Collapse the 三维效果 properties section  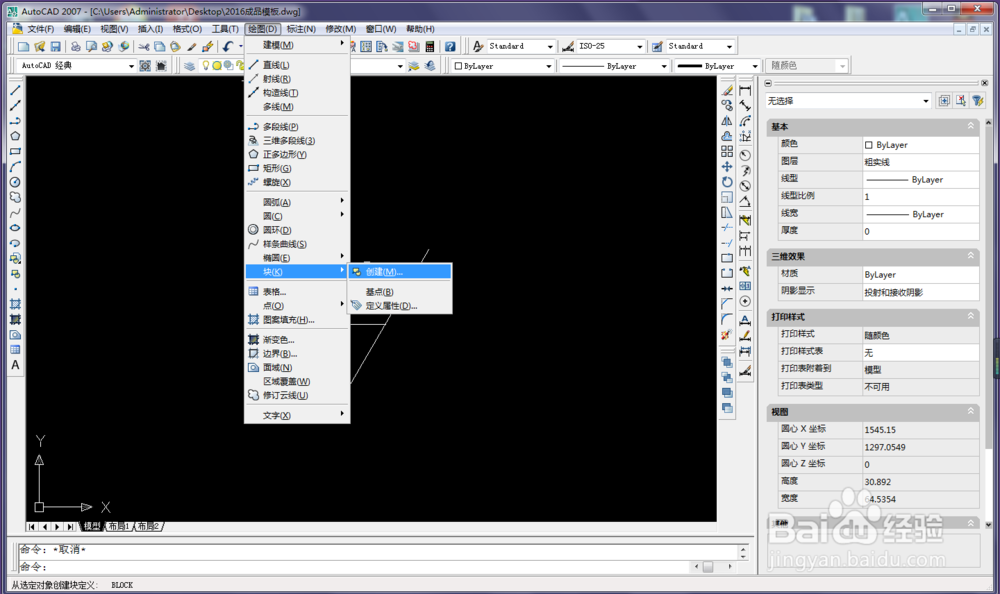[971, 256]
